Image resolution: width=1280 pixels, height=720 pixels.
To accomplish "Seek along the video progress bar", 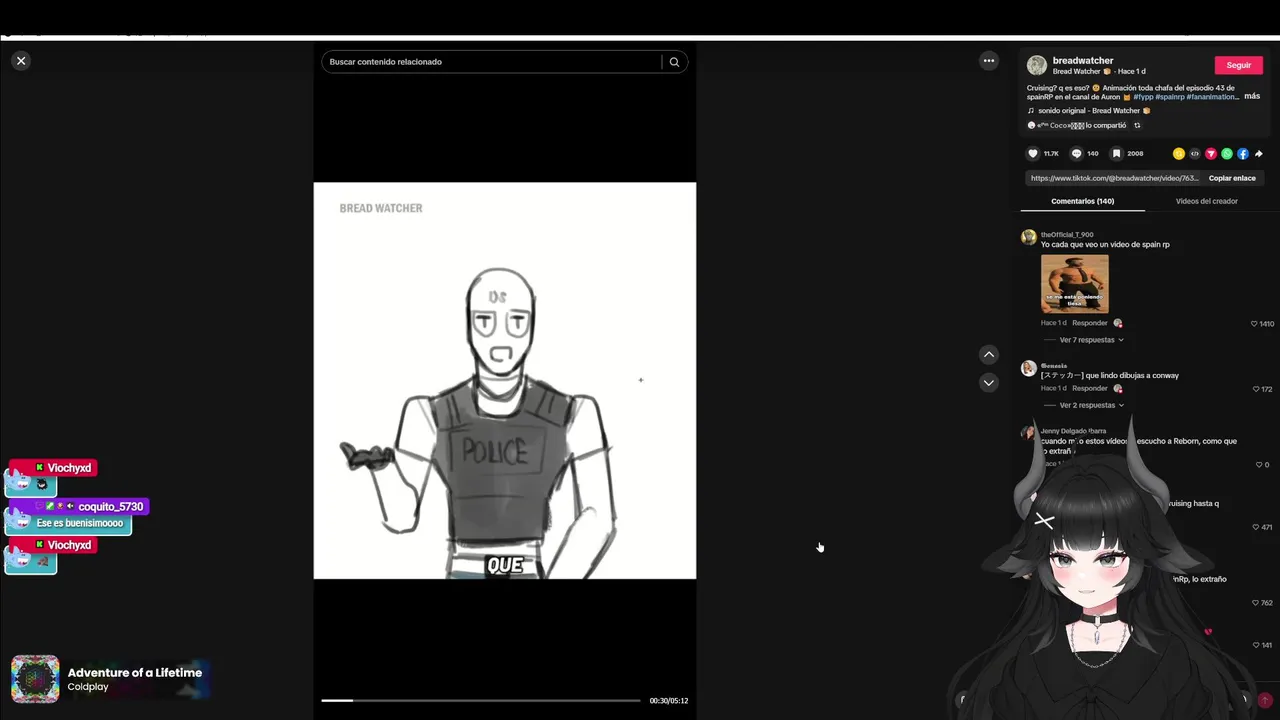I will 480,700.
